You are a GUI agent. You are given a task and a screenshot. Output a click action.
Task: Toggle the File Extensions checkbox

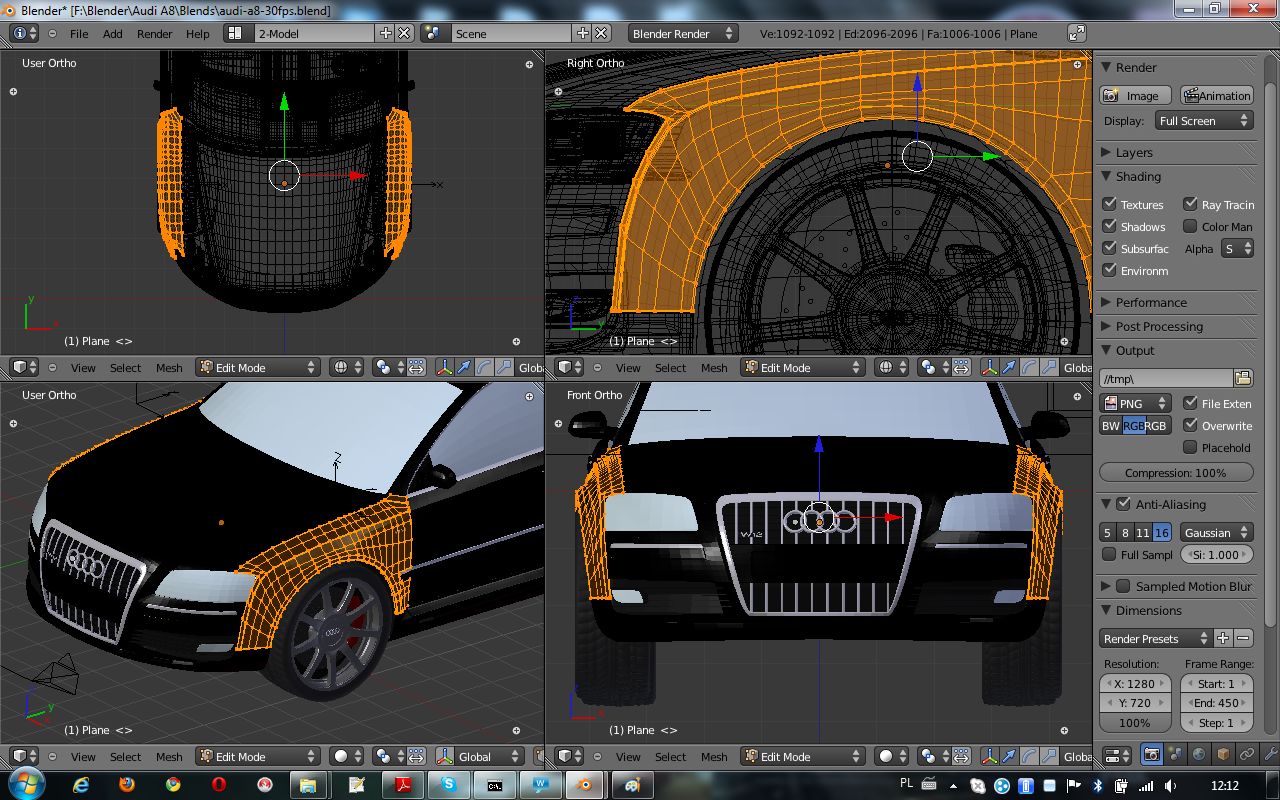pyautogui.click(x=1190, y=402)
